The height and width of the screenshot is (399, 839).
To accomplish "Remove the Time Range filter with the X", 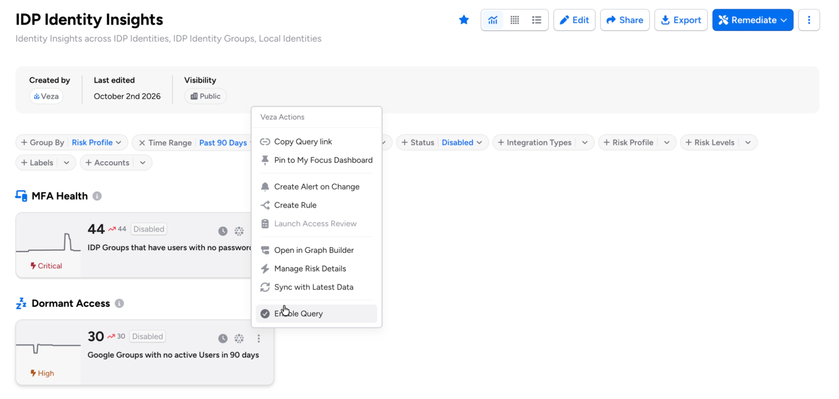I will tap(142, 143).
